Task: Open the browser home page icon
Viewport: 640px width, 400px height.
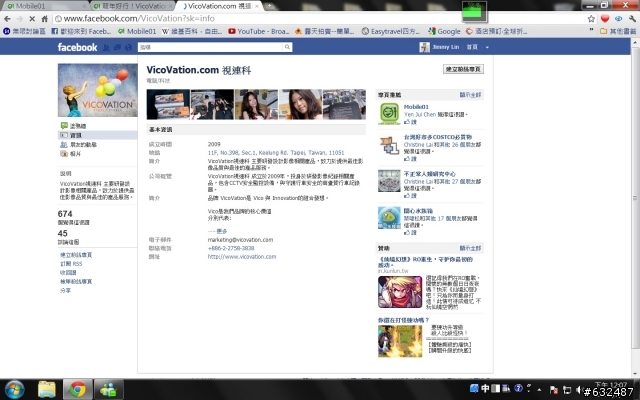Action: click(44, 19)
